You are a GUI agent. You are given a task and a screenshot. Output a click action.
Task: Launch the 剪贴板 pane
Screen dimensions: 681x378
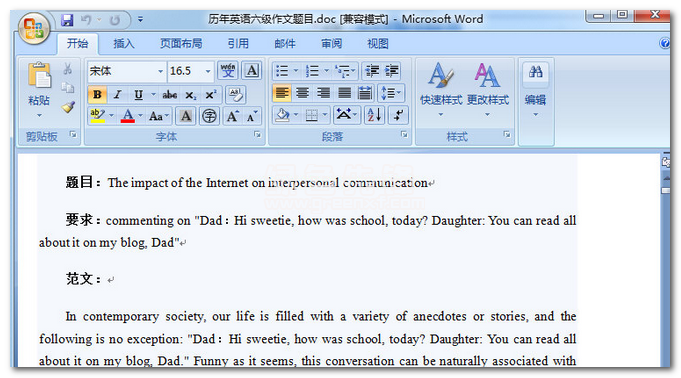click(73, 135)
